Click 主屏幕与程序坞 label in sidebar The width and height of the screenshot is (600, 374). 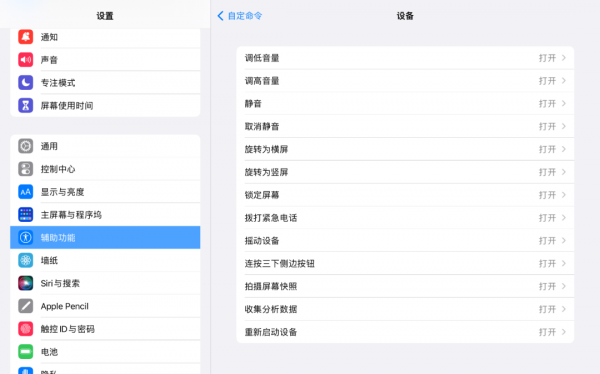pos(72,215)
